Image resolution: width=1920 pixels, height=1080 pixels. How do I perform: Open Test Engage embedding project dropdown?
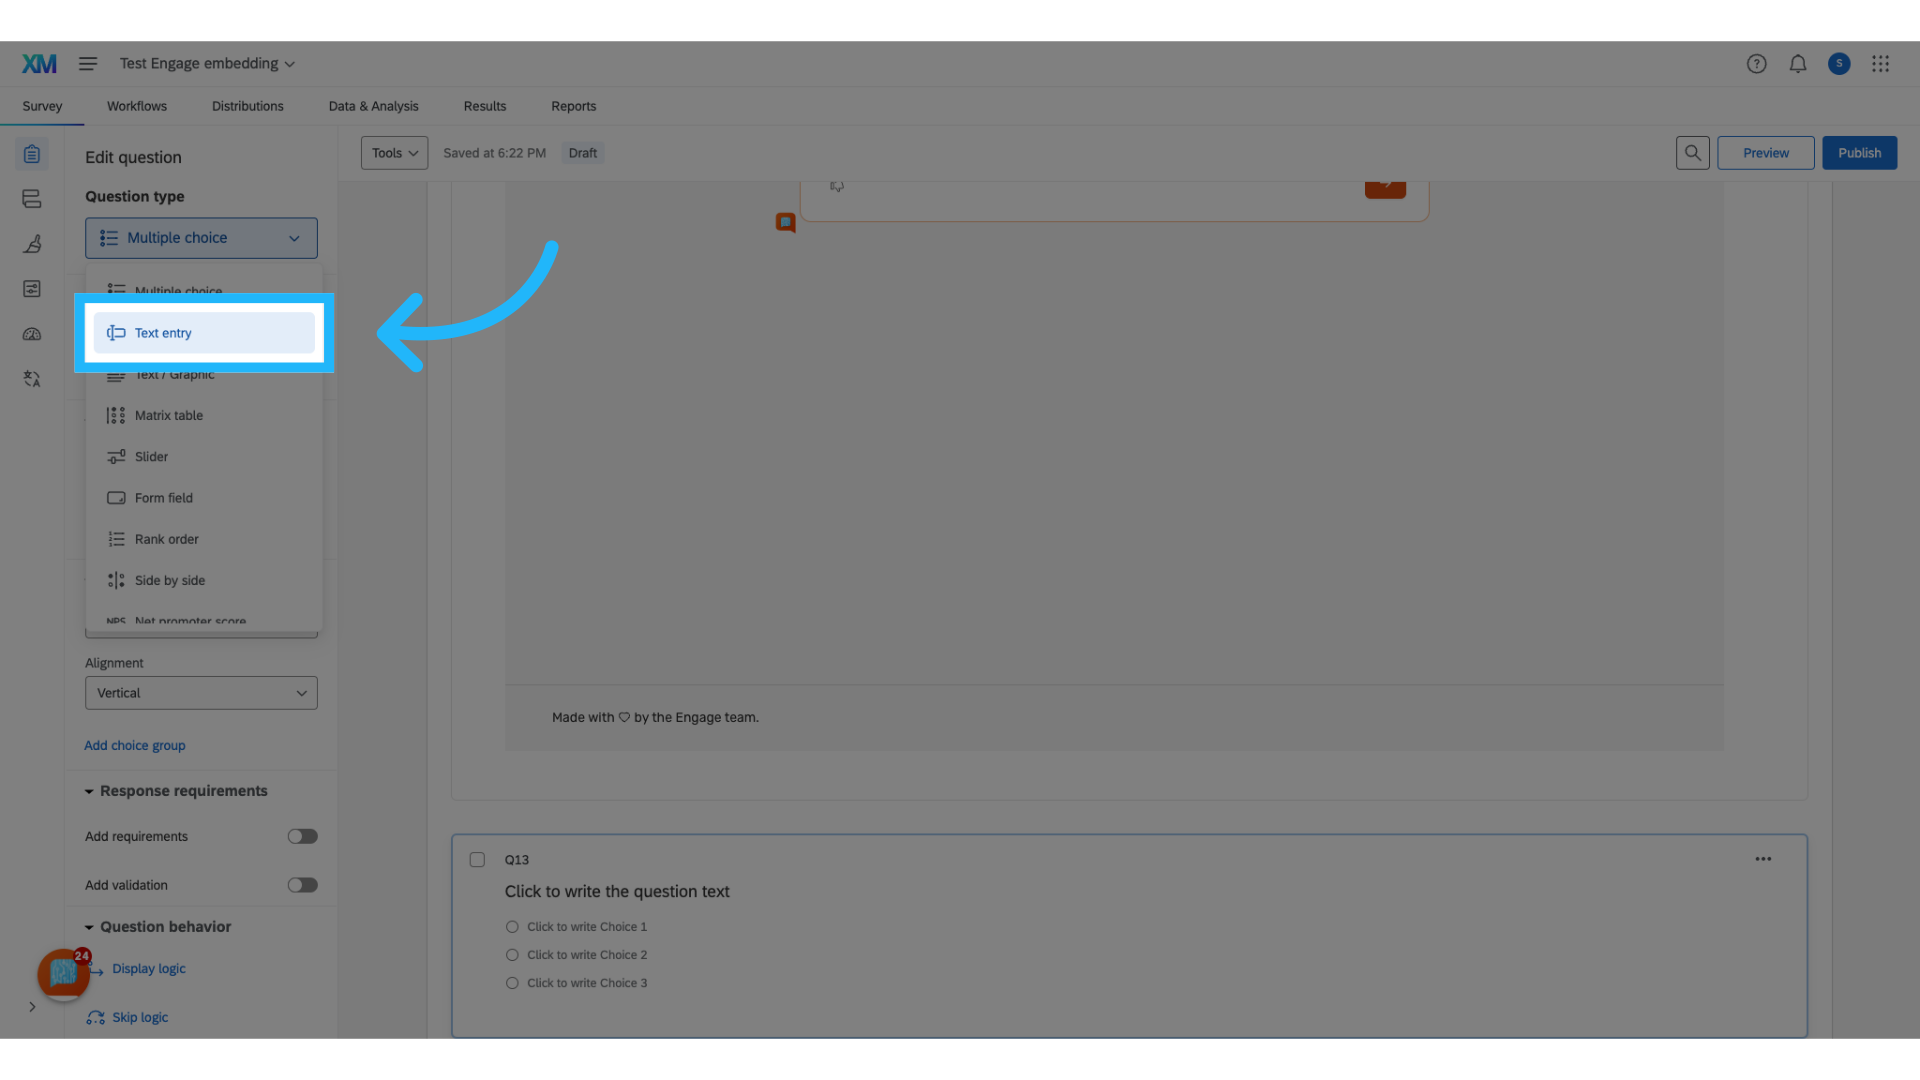pos(207,64)
